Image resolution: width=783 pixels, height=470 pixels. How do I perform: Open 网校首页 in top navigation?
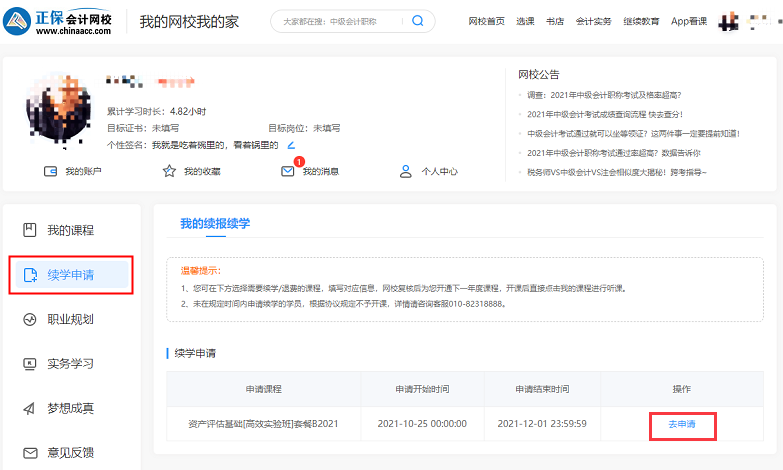[486, 21]
